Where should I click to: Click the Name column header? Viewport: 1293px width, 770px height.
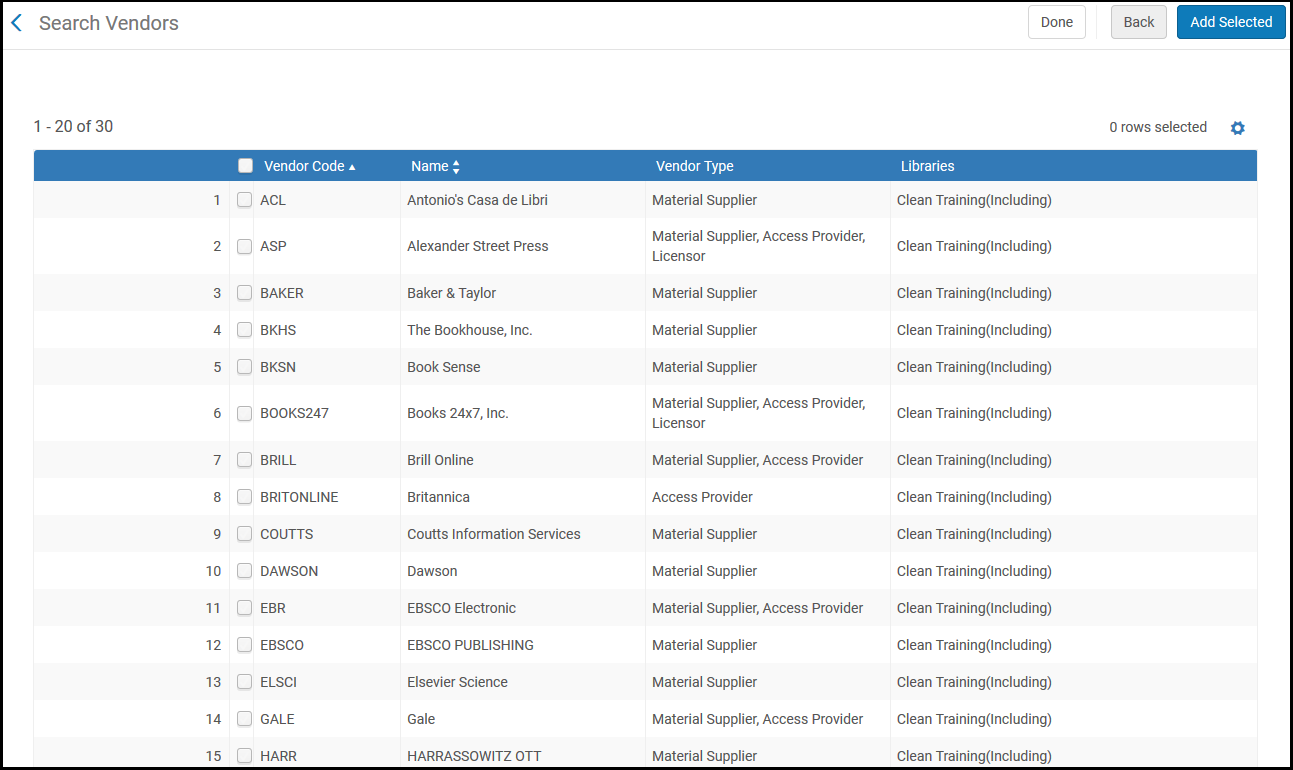click(x=430, y=166)
